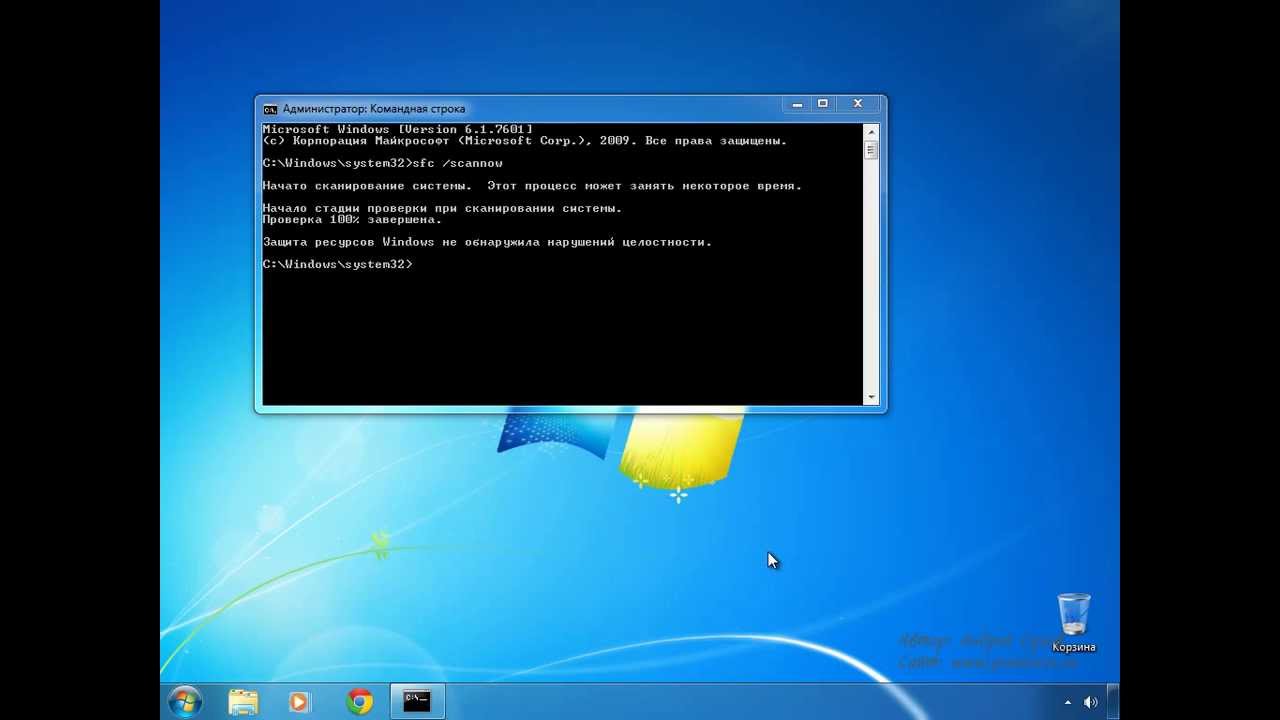Open Windows Explorer from the taskbar
Viewport: 1280px width, 720px height.
coord(243,702)
